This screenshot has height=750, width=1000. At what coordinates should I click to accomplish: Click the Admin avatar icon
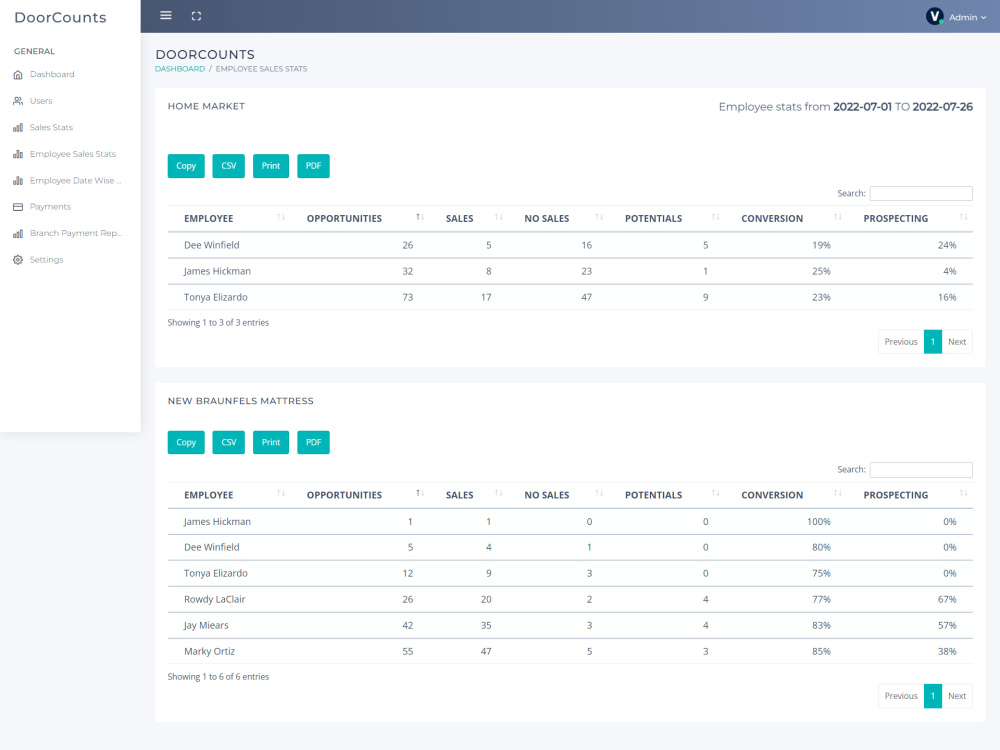pos(934,17)
